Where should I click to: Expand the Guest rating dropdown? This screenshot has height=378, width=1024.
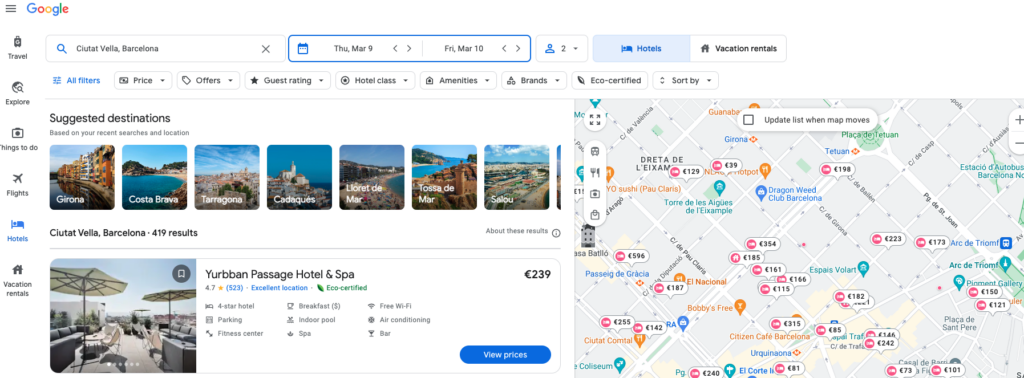coord(287,80)
